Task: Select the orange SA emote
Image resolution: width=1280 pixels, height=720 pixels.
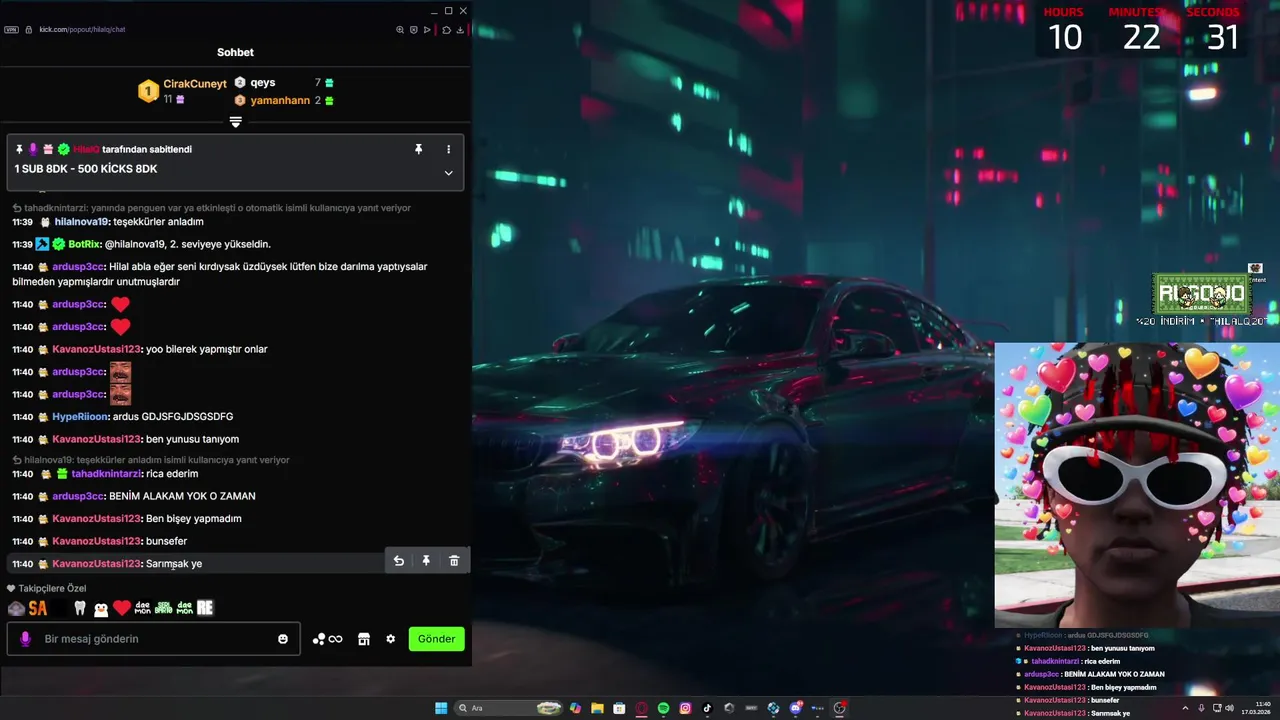Action: coord(38,608)
